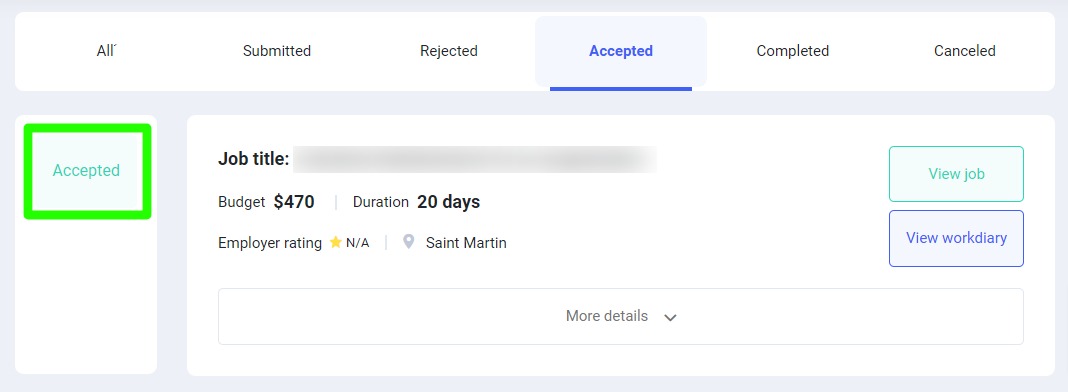
Task: Select the Saint Martin location text
Action: pyautogui.click(x=466, y=243)
